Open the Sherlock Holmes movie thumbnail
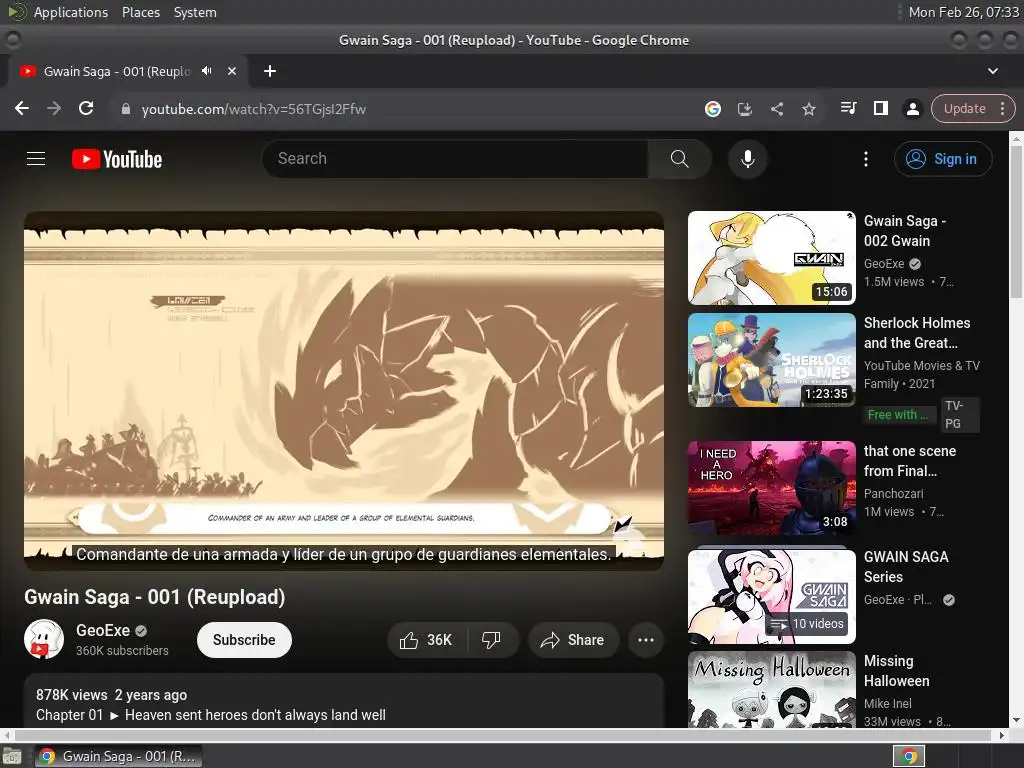The image size is (1024, 768). coord(772,360)
